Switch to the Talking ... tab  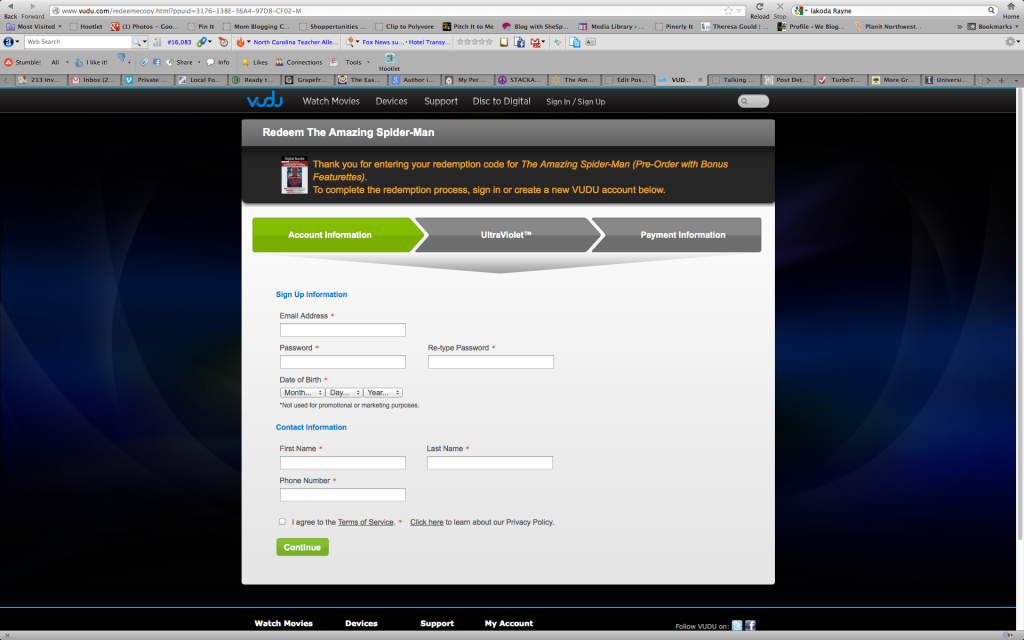click(733, 80)
